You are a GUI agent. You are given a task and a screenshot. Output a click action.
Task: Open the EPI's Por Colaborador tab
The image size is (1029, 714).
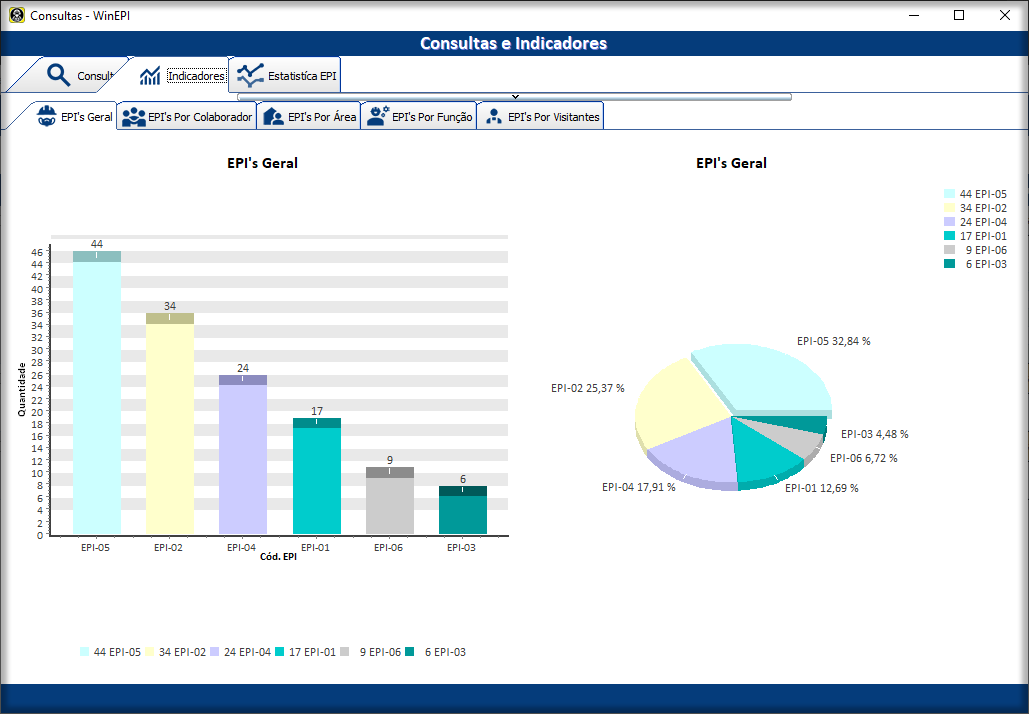coord(199,117)
